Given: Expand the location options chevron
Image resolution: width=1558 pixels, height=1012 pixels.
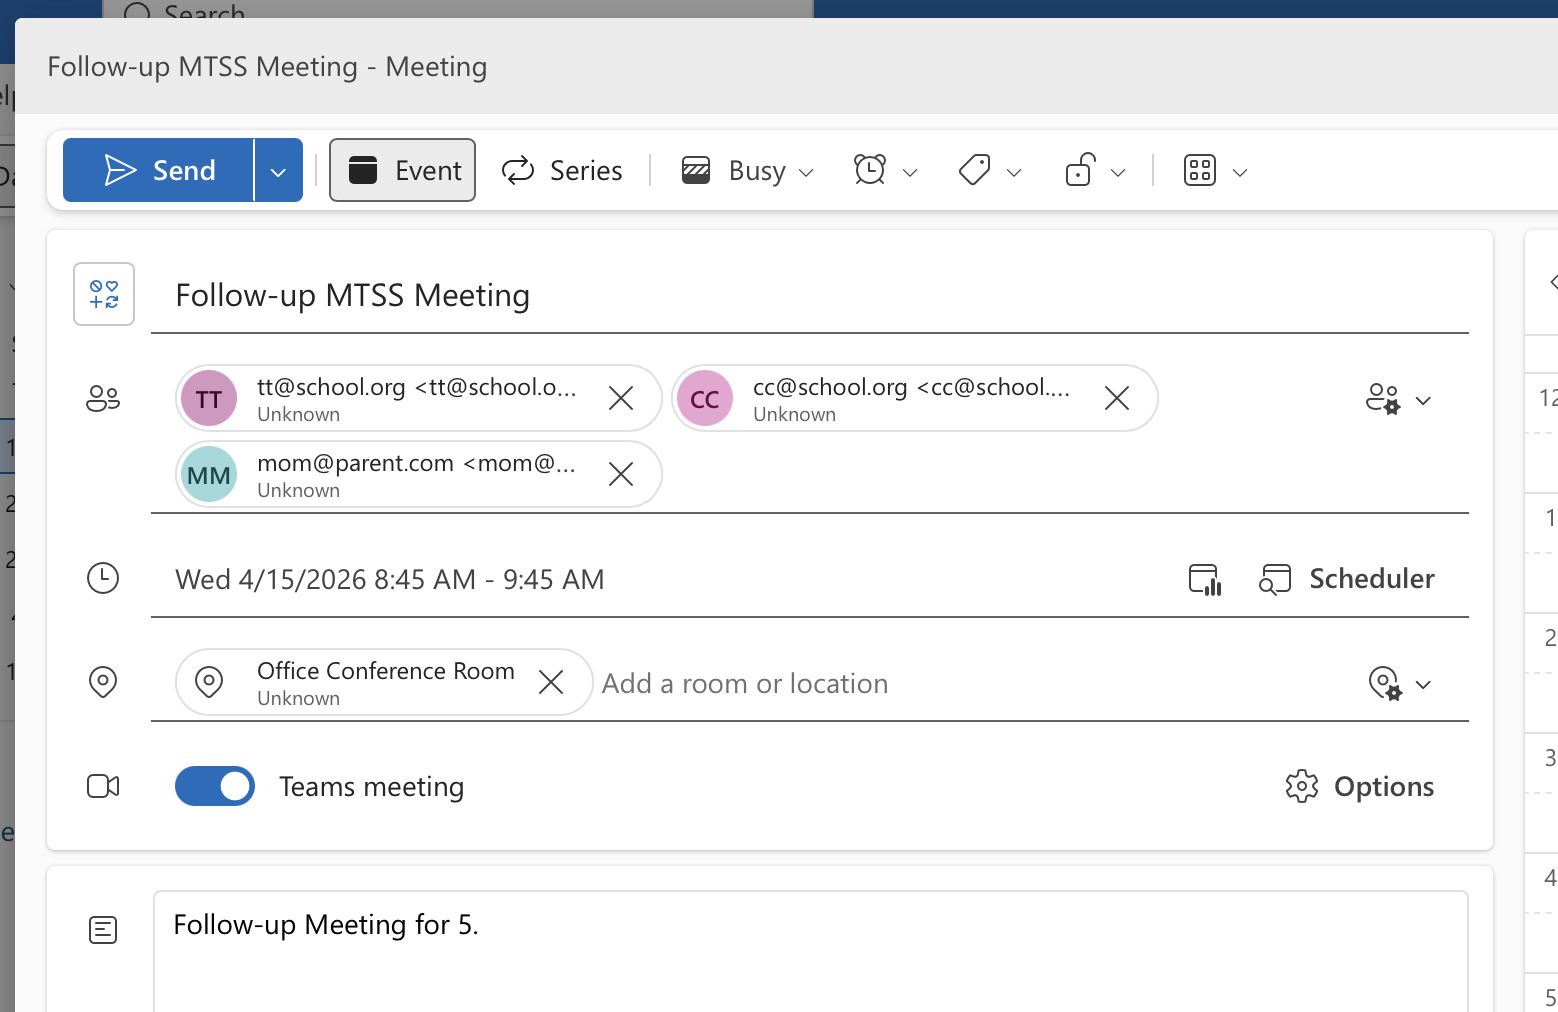Looking at the screenshot, I should 1424,684.
